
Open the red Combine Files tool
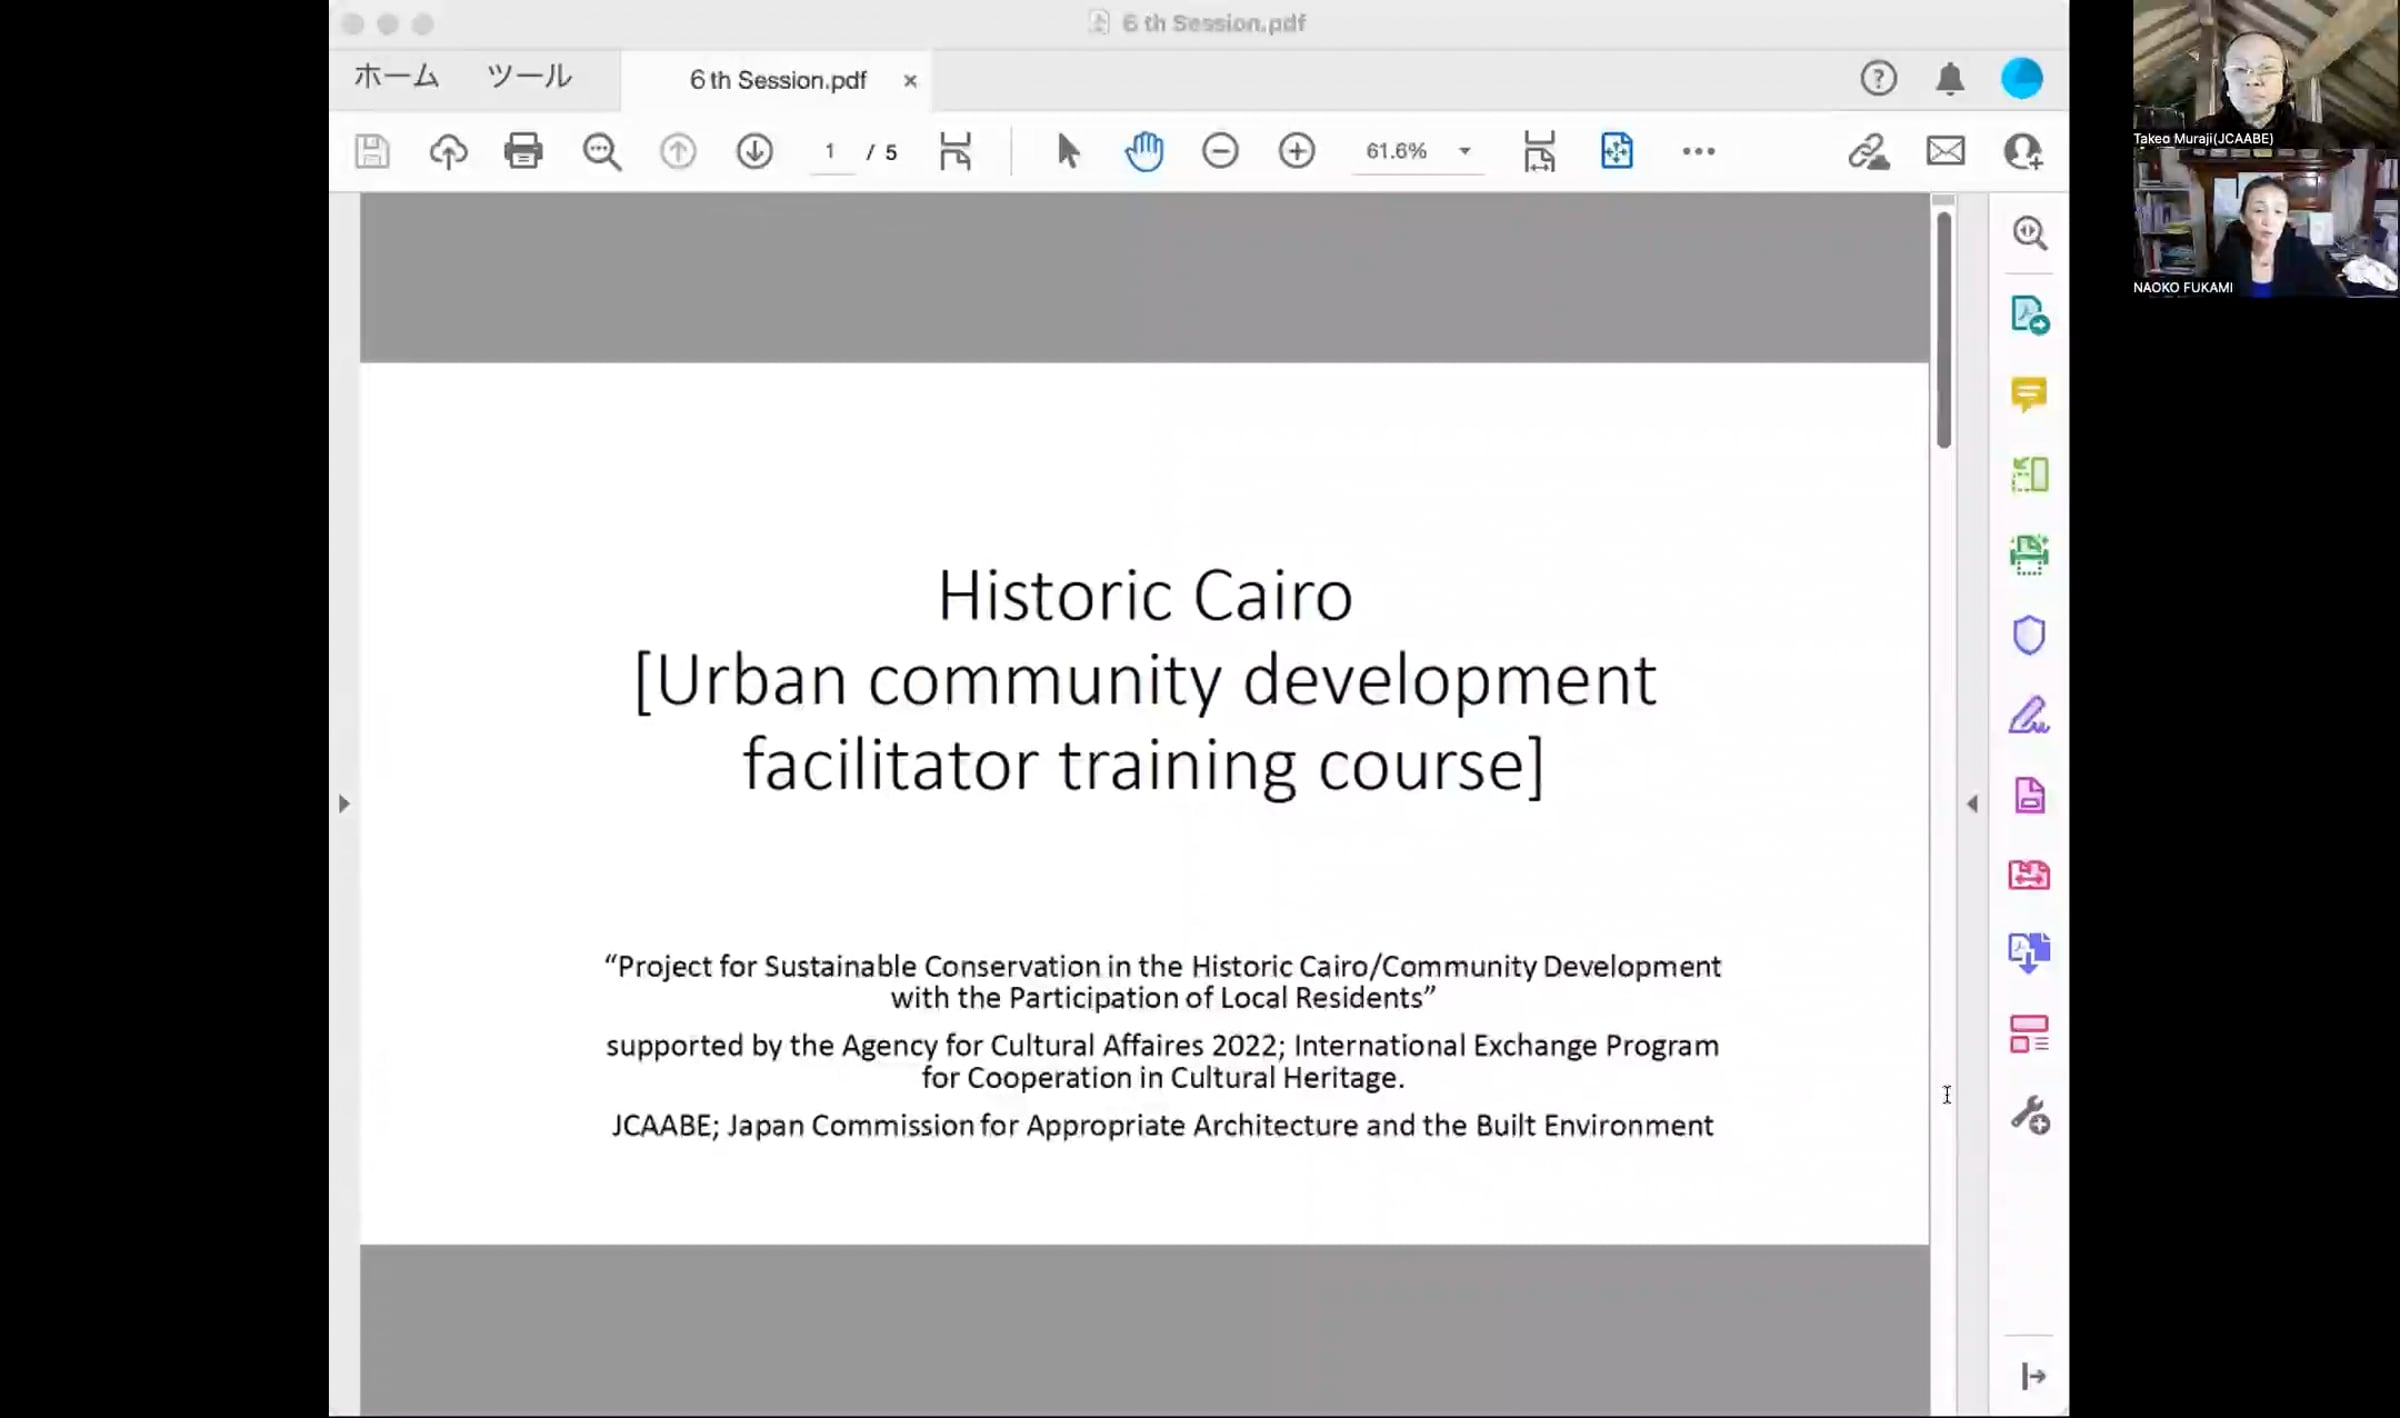point(2029,875)
